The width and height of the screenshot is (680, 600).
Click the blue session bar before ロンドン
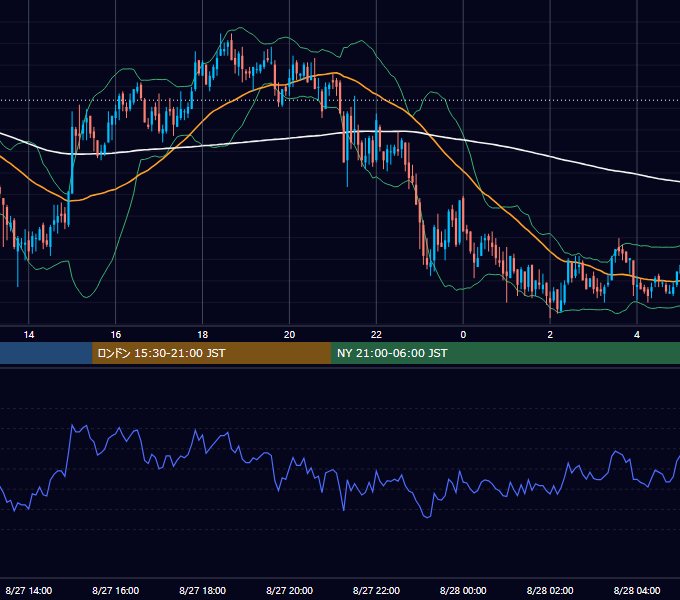(46, 353)
